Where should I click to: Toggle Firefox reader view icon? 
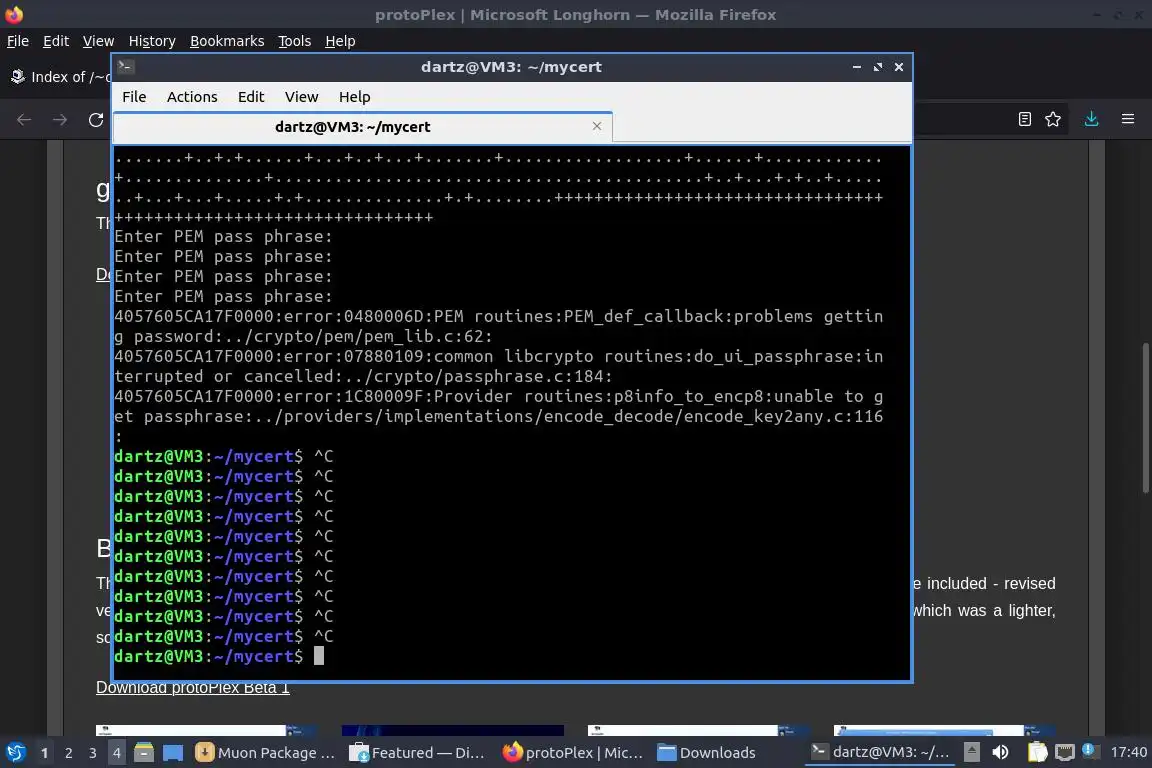(1025, 119)
